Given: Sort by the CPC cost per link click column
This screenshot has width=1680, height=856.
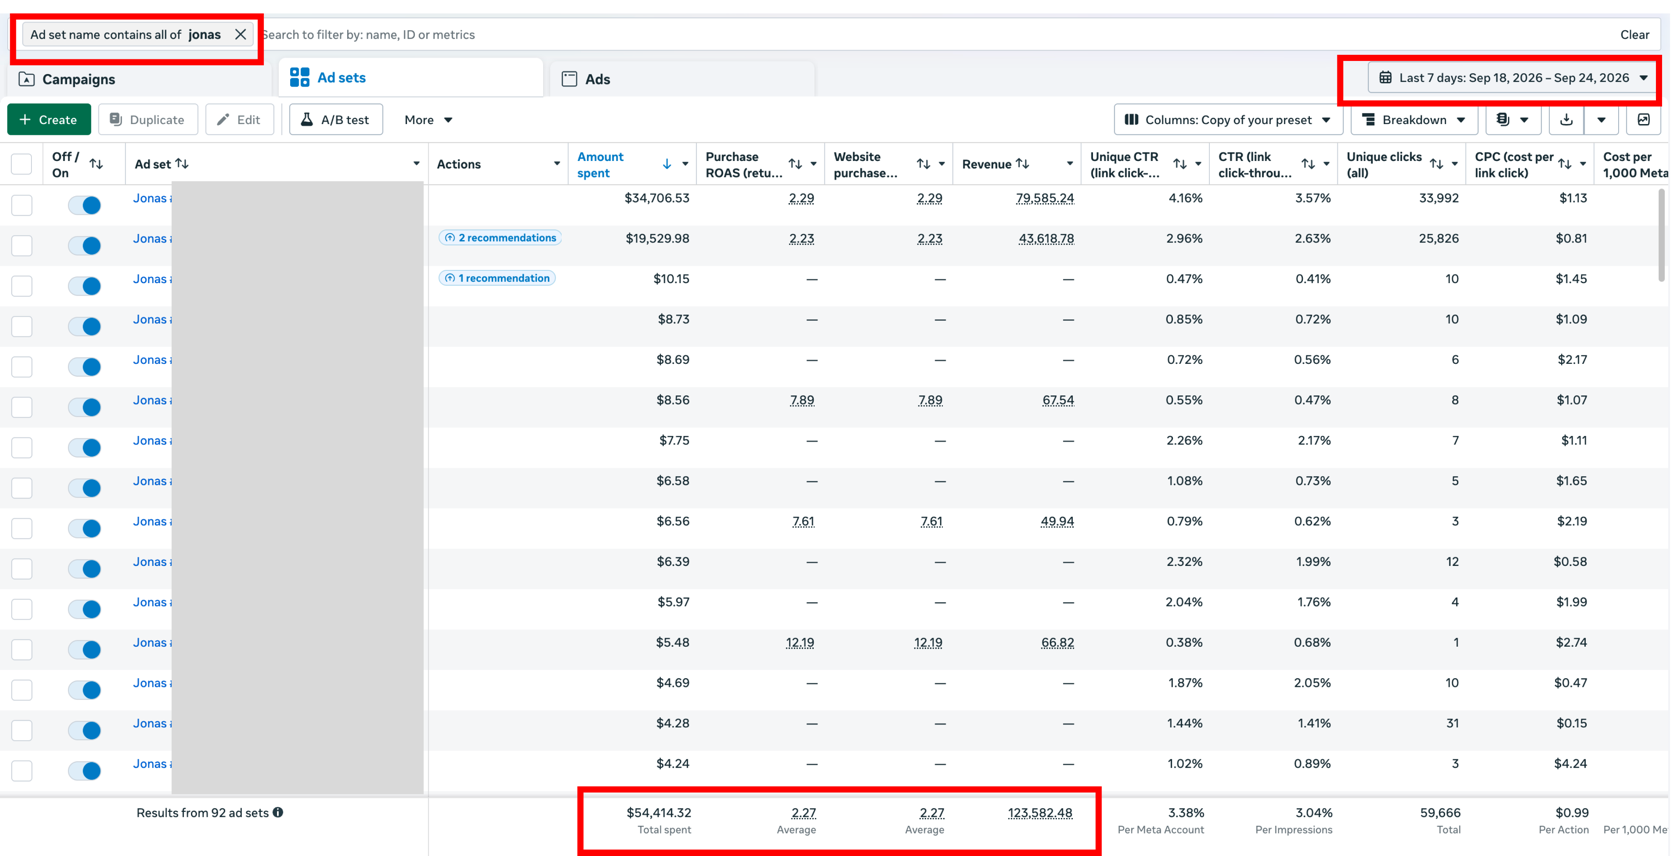Looking at the screenshot, I should 1564,164.
